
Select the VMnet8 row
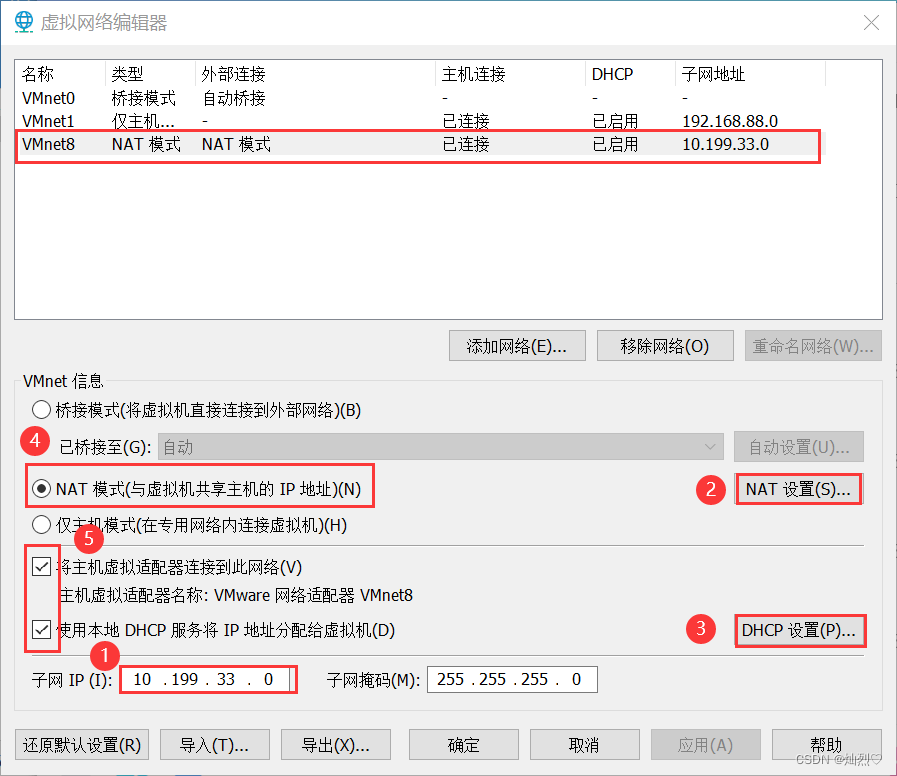tap(420, 144)
